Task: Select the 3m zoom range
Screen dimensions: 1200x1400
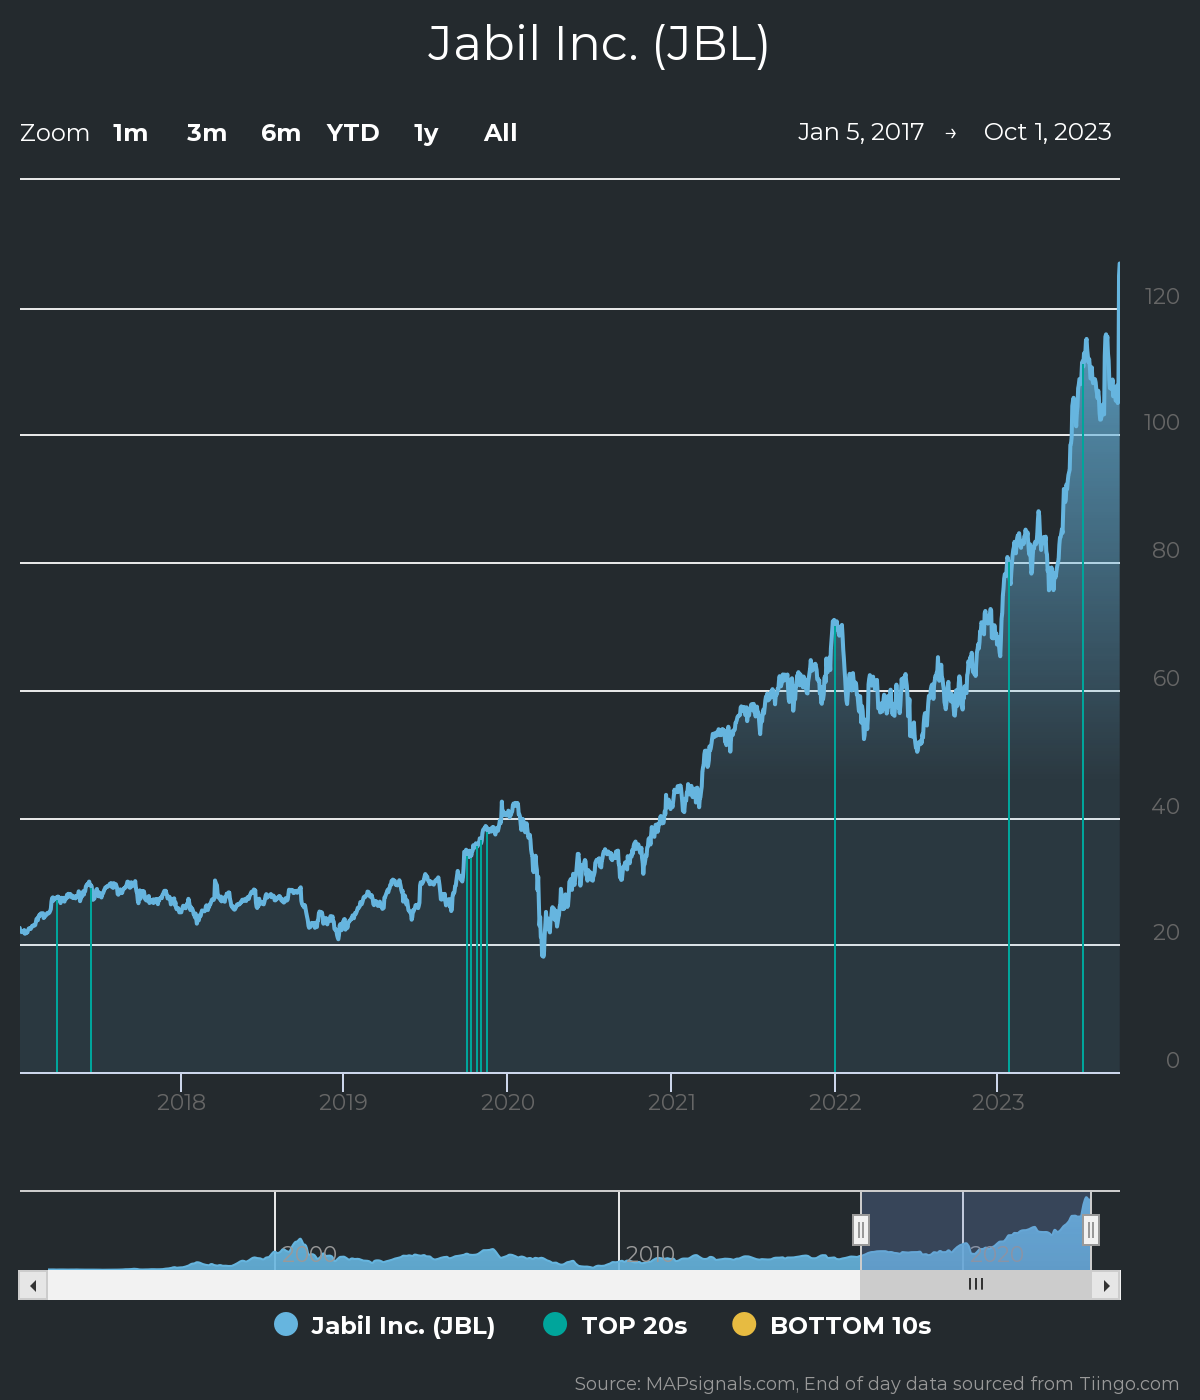Action: (207, 133)
